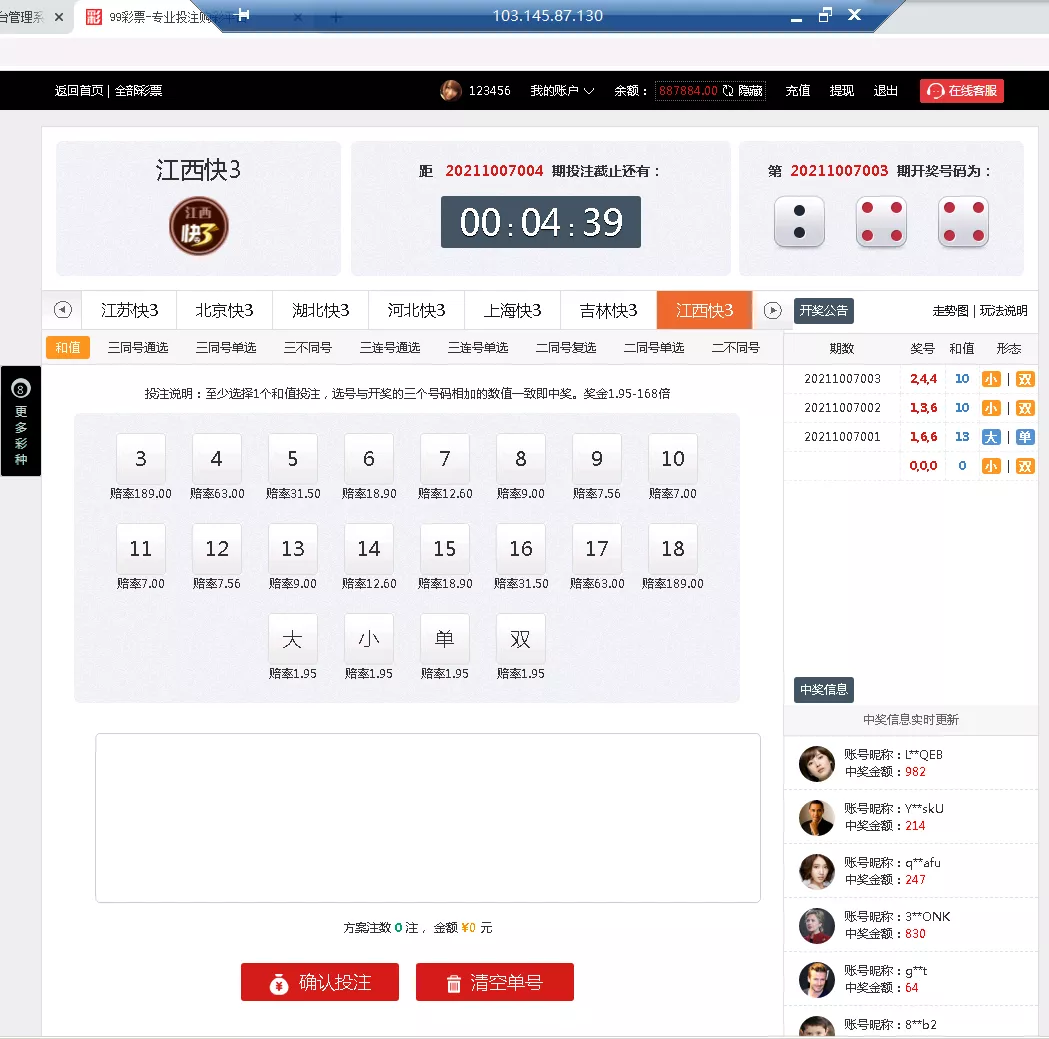Select the 单 (odd) bet option
Viewport: 1049px width, 1039px height.
444,639
